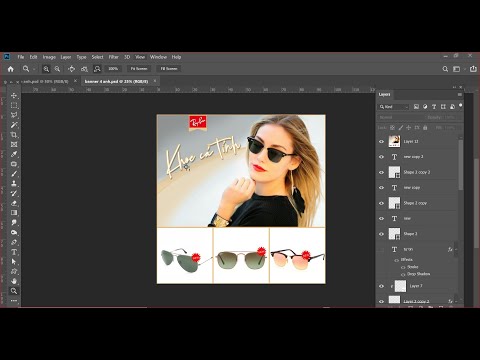Image resolution: width=480 pixels, height=360 pixels.
Task: Open the Filter menu
Action: (113, 57)
